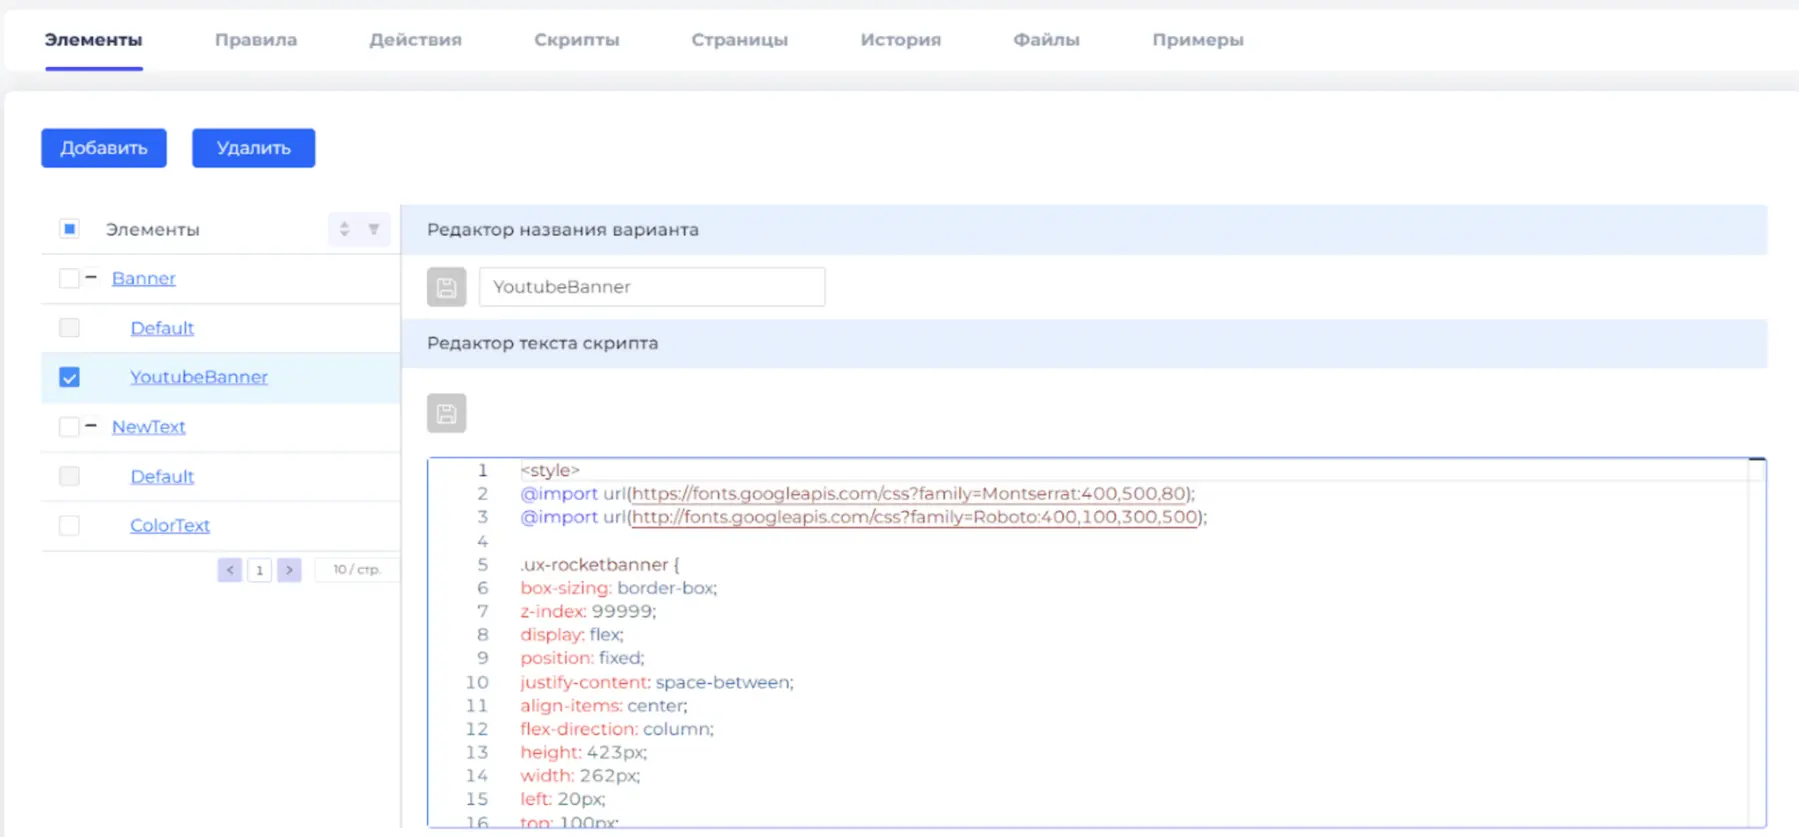1799x837 pixels.
Task: Tick the Banner row checkbox
Action: click(69, 278)
